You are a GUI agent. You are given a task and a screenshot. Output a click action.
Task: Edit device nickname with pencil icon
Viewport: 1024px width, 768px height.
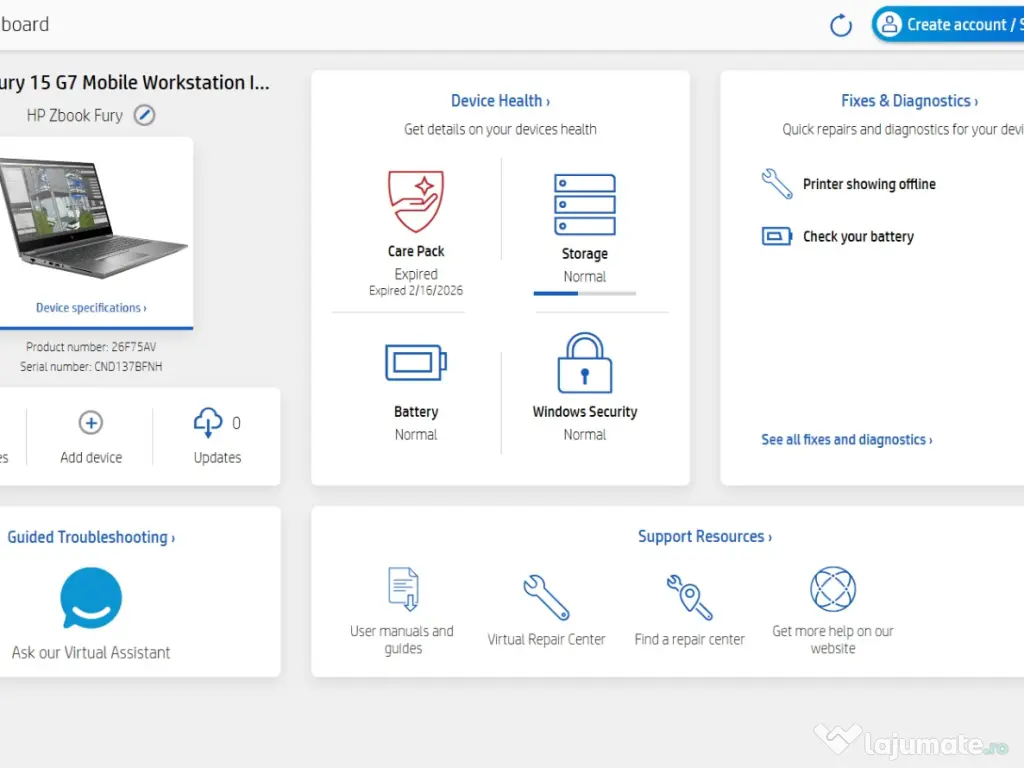click(145, 115)
